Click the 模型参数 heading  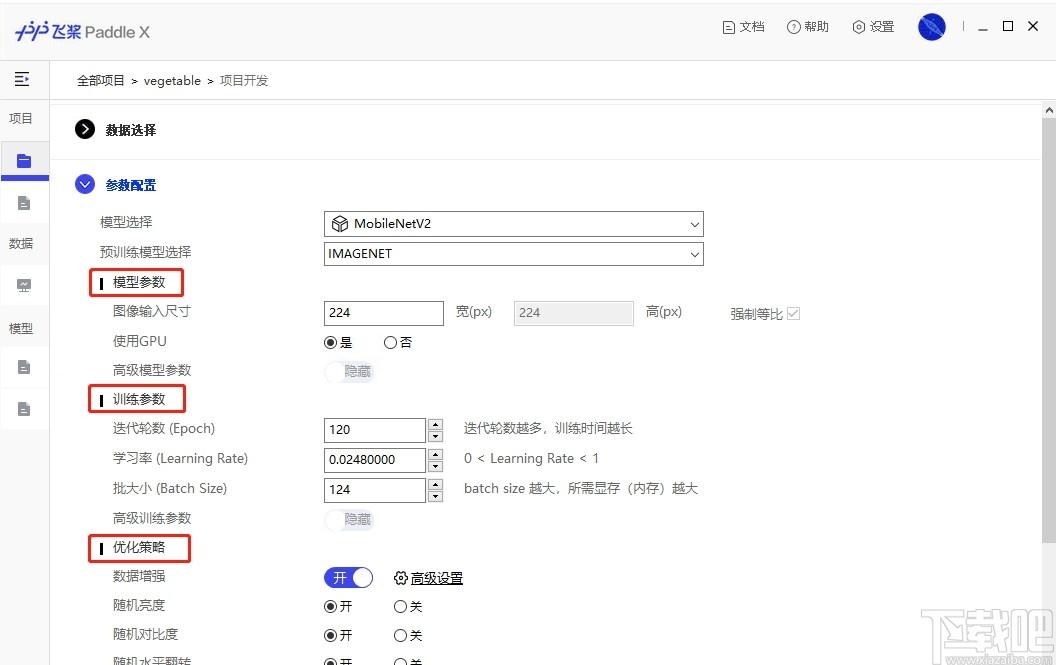click(x=139, y=282)
